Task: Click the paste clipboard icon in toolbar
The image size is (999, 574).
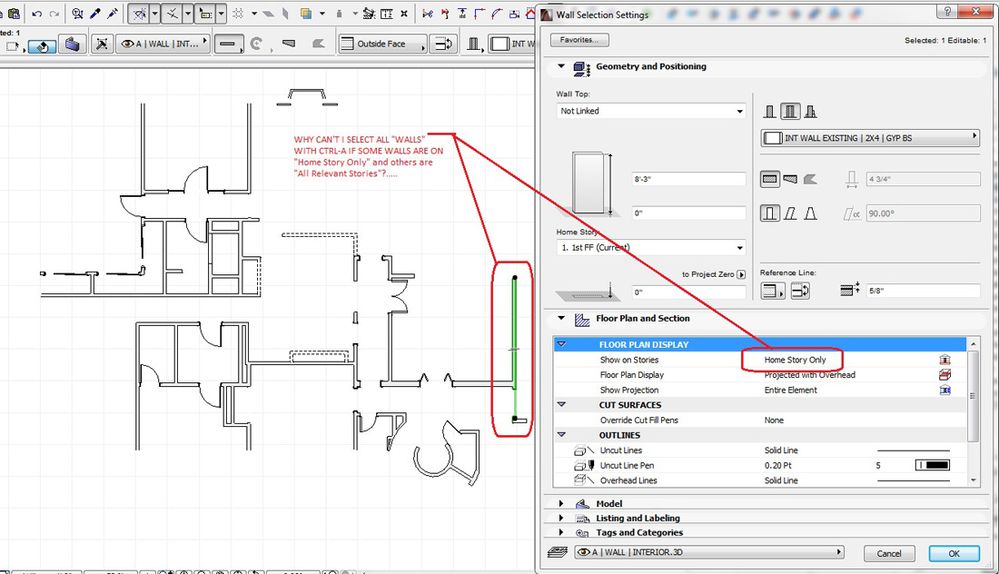Action: tap(13, 13)
